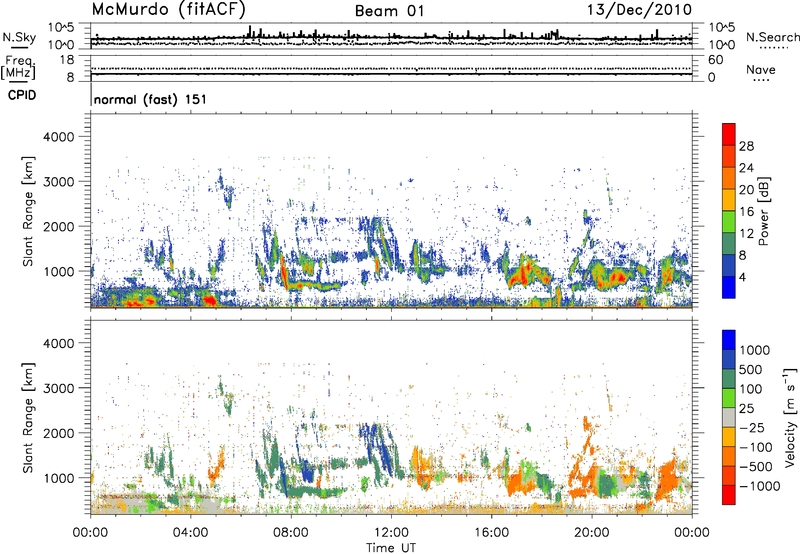
Task: Select the '08:00' time axis label
Action: [x=291, y=533]
